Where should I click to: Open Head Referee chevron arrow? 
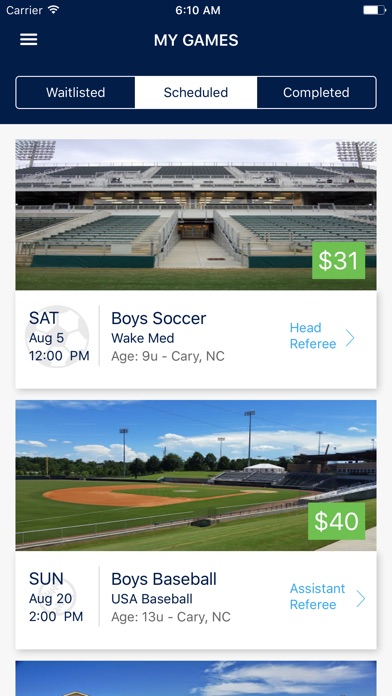350,338
